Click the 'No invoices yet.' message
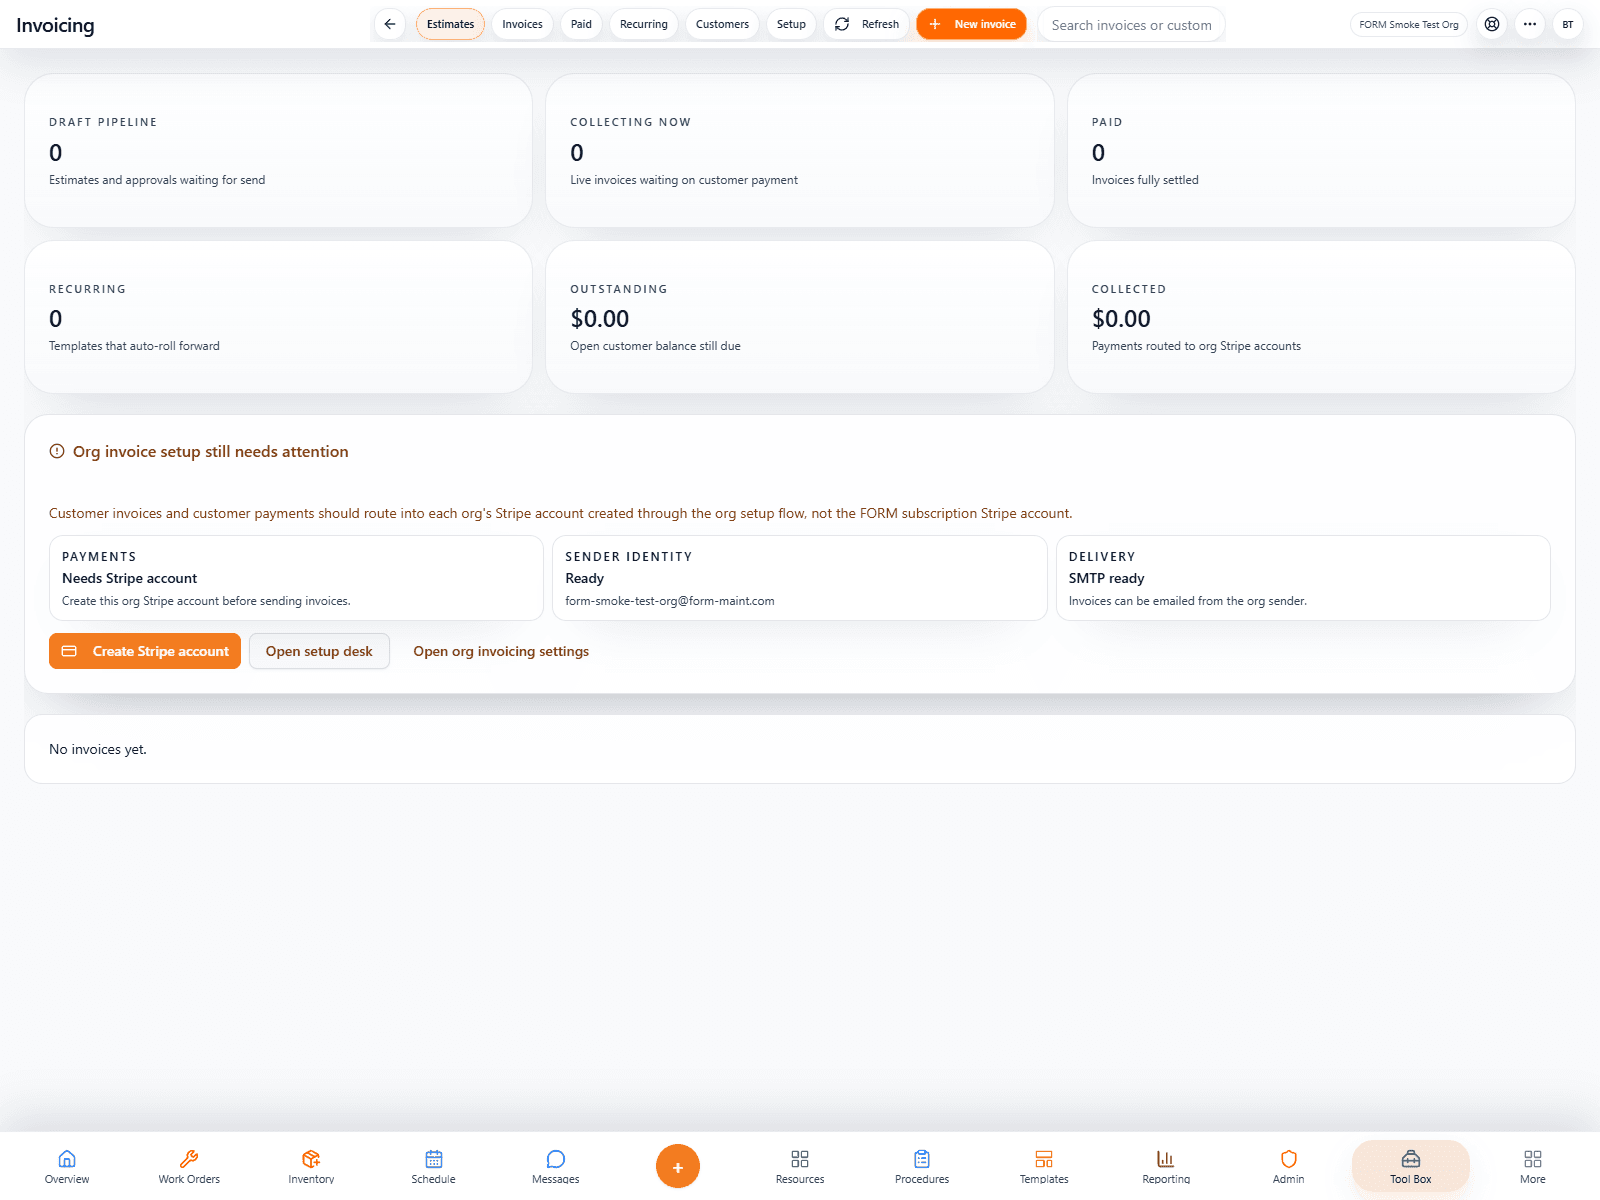Screen dimensions: 1600x1200 98,749
